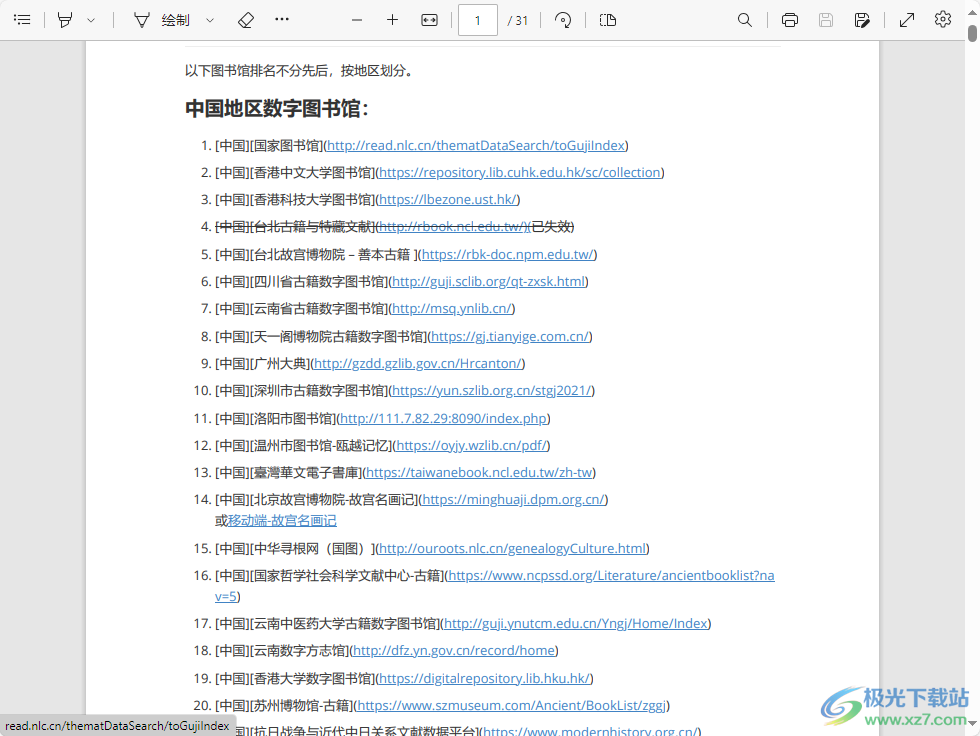Toggle the highlight tool
The width and height of the screenshot is (980, 736).
click(65, 19)
